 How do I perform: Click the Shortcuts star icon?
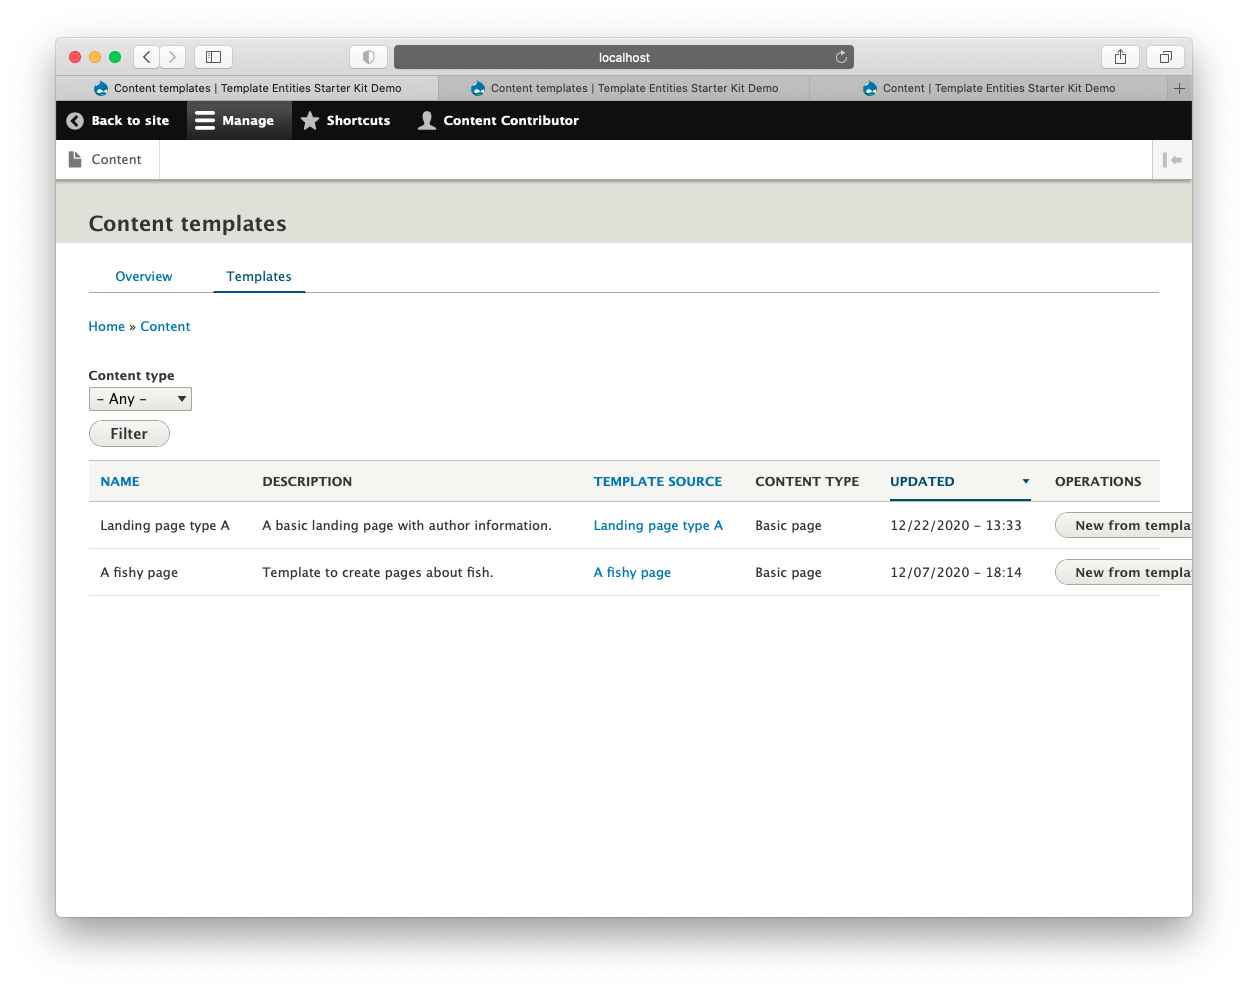(x=310, y=120)
